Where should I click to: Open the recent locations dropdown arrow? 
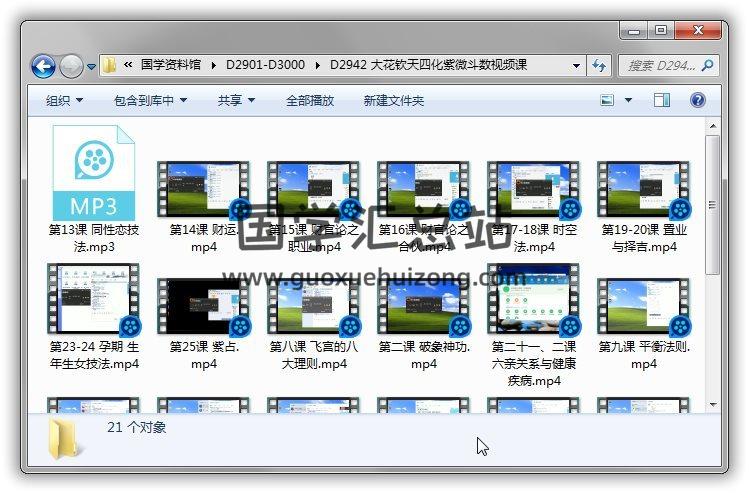91,67
